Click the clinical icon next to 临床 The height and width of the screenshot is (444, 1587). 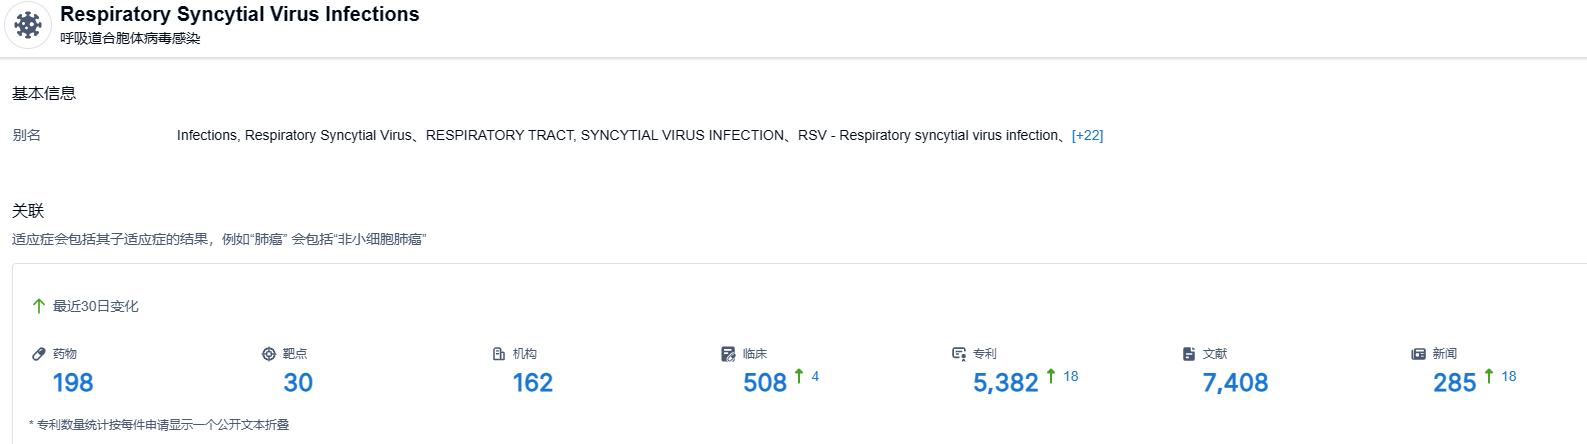click(x=728, y=354)
